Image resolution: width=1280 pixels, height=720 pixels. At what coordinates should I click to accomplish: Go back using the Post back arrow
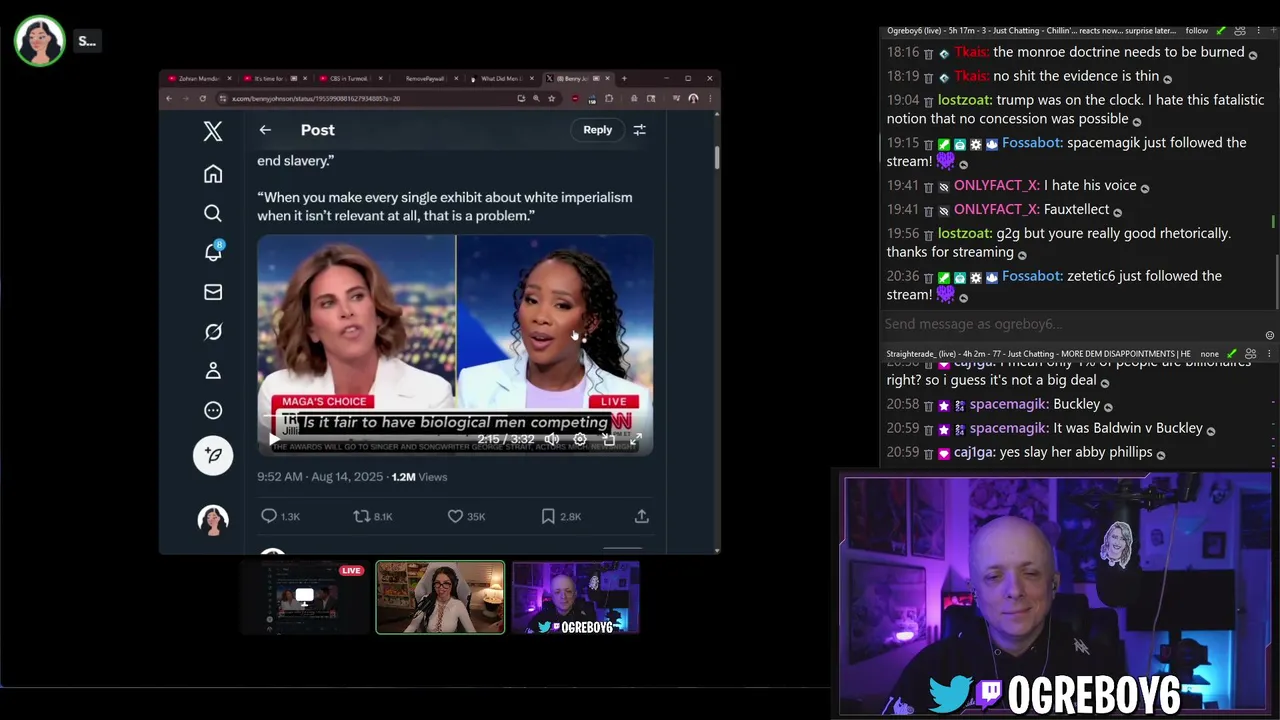[x=265, y=130]
